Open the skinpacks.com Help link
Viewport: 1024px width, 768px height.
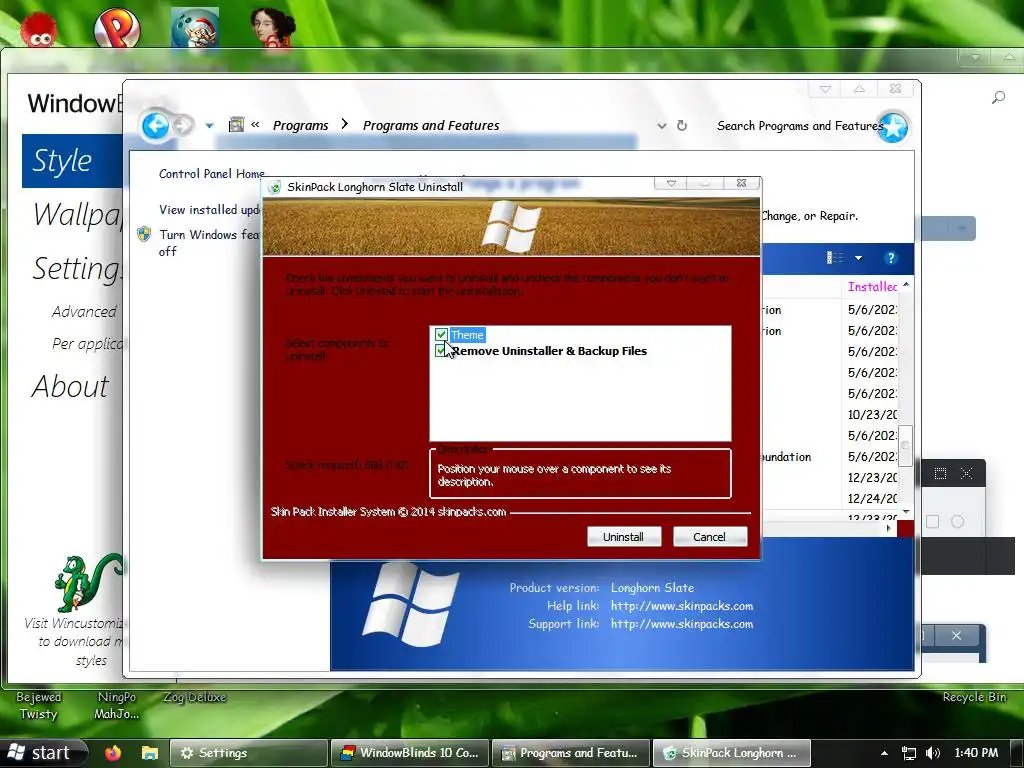682,606
